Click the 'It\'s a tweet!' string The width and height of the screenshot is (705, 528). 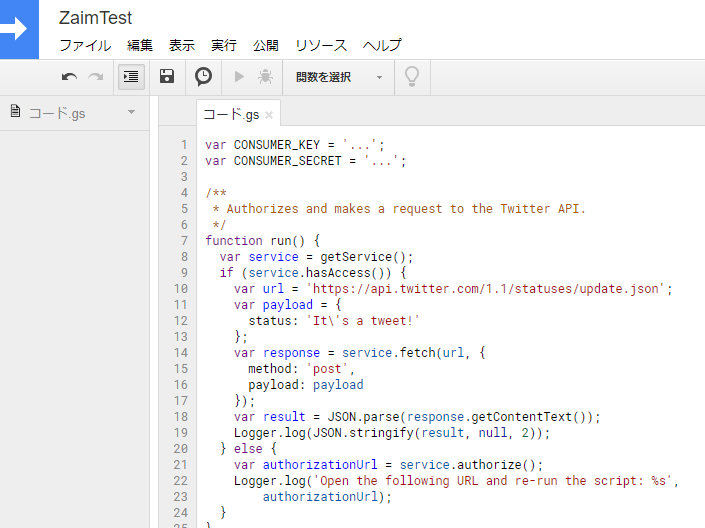(x=363, y=321)
